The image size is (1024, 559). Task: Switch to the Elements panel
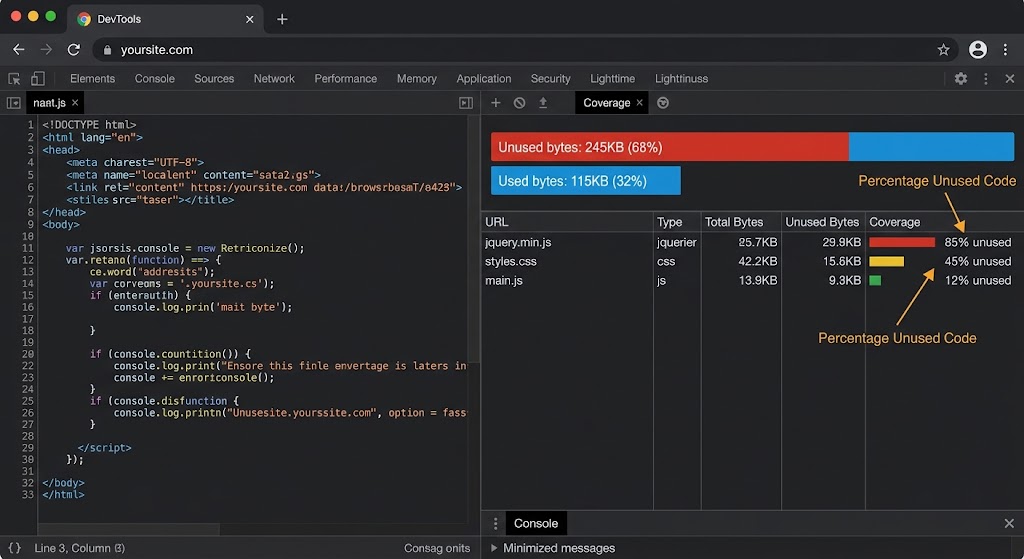pyautogui.click(x=92, y=78)
